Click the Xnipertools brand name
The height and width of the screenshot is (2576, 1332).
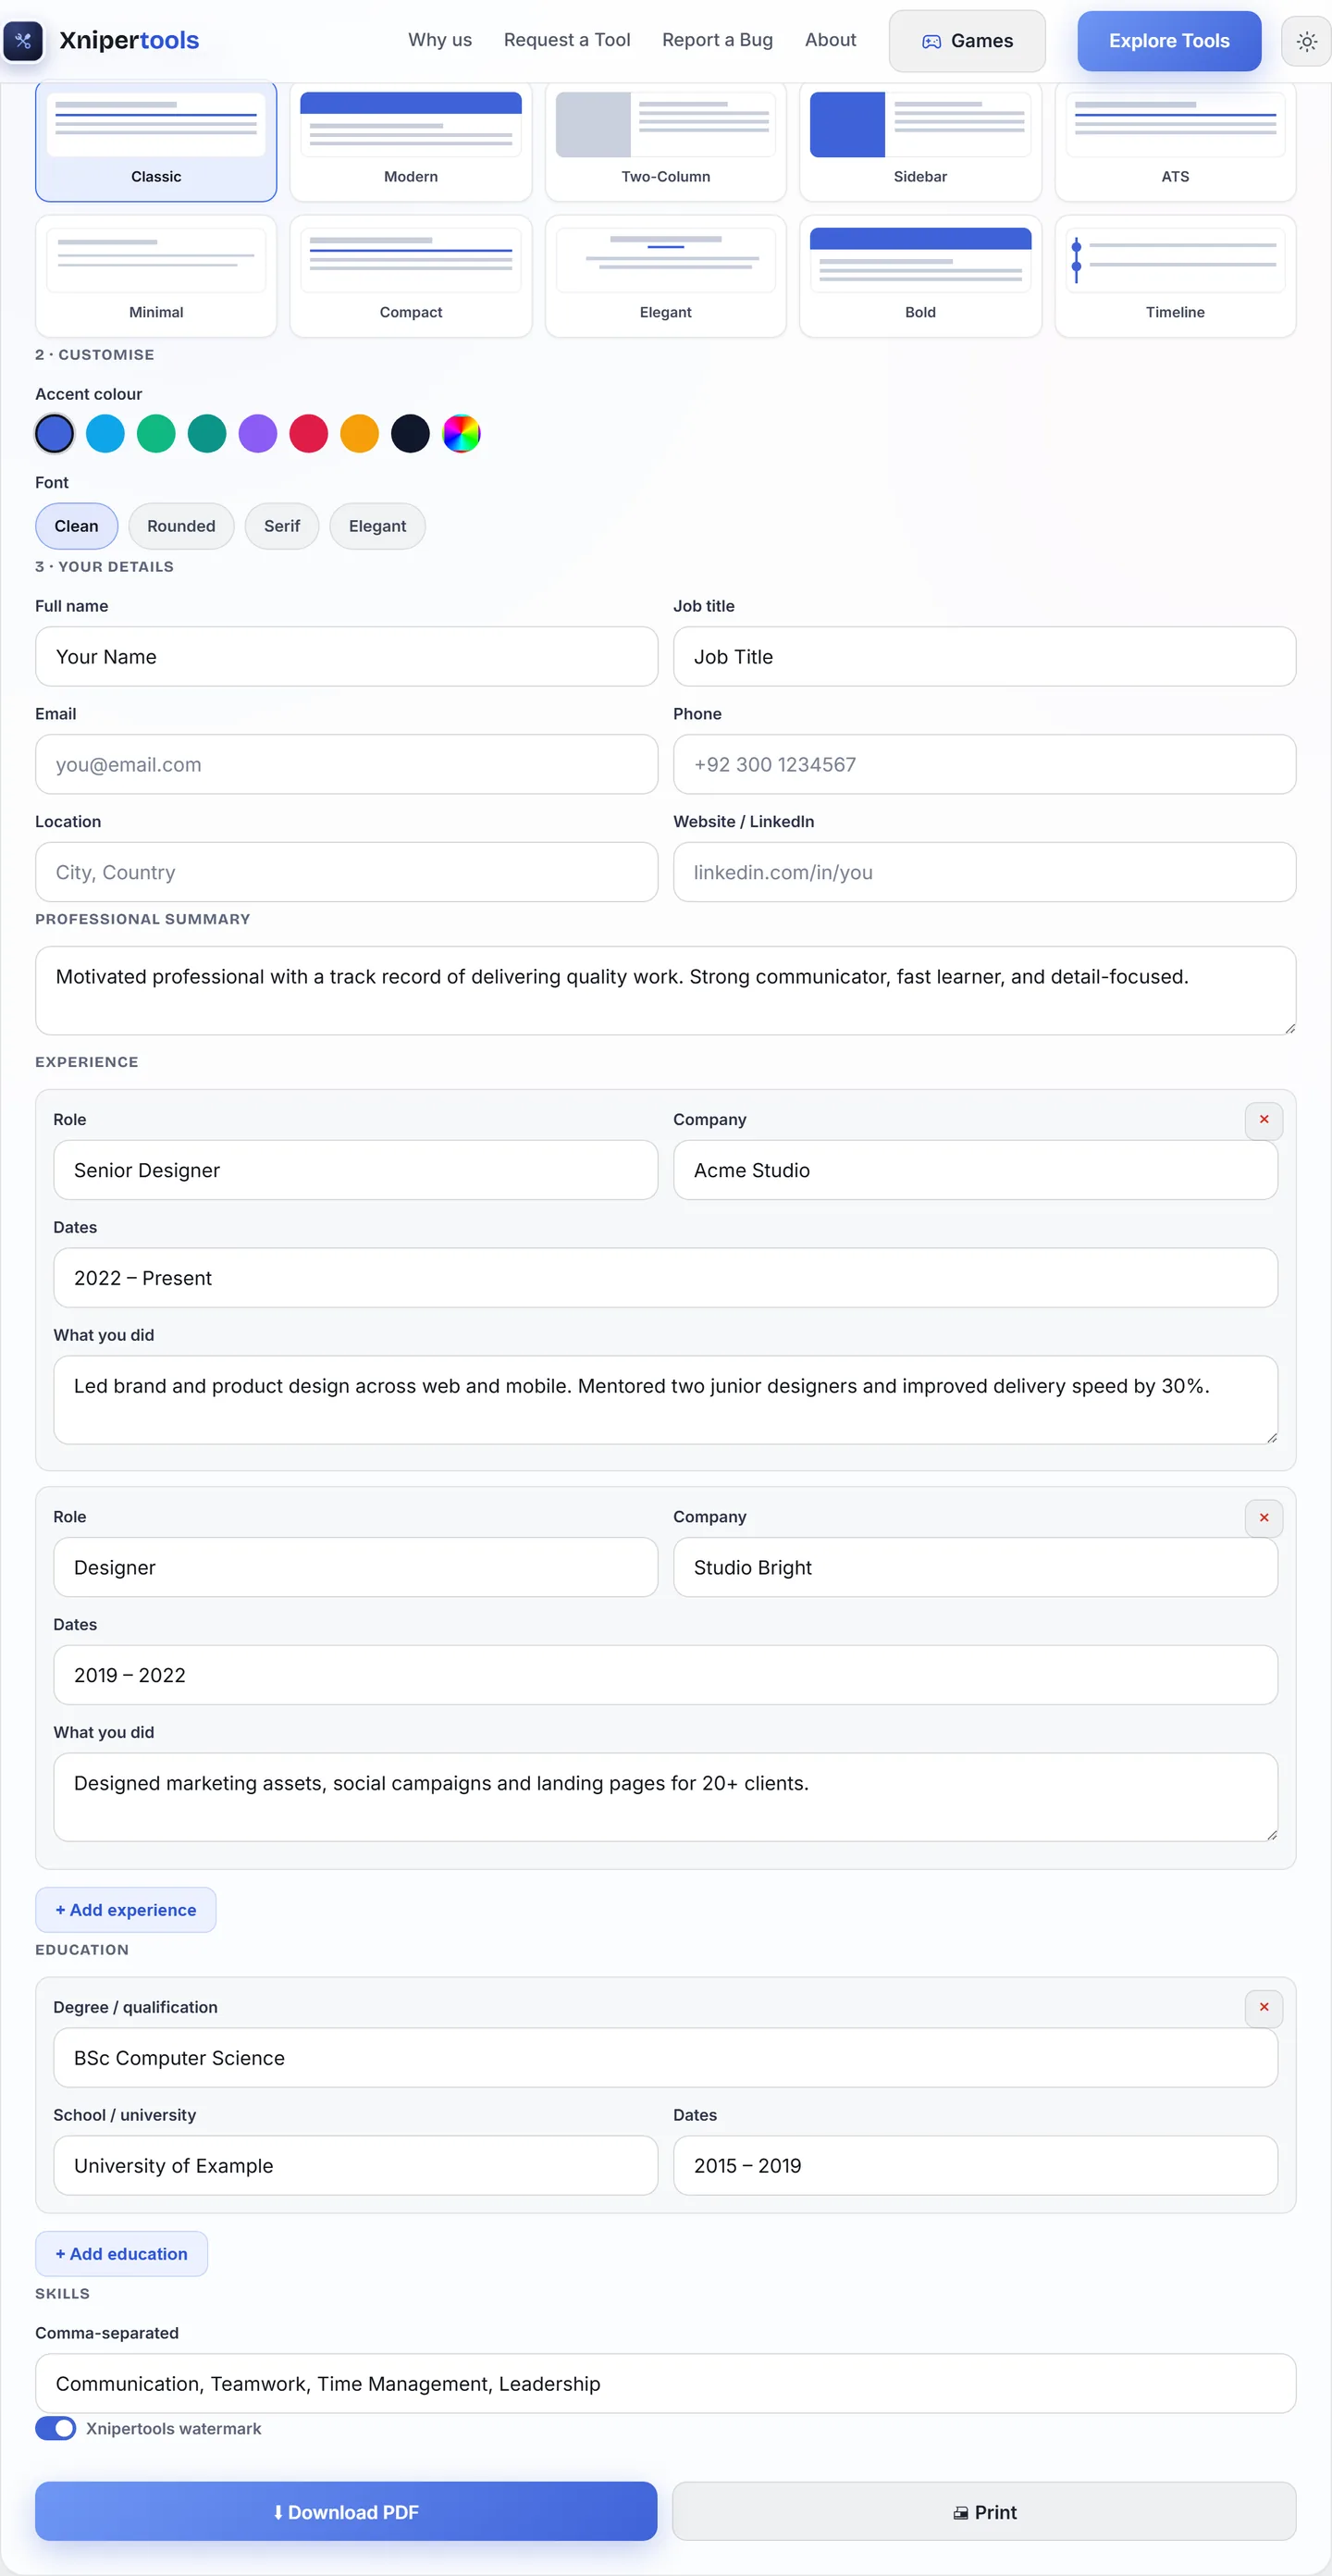click(129, 40)
